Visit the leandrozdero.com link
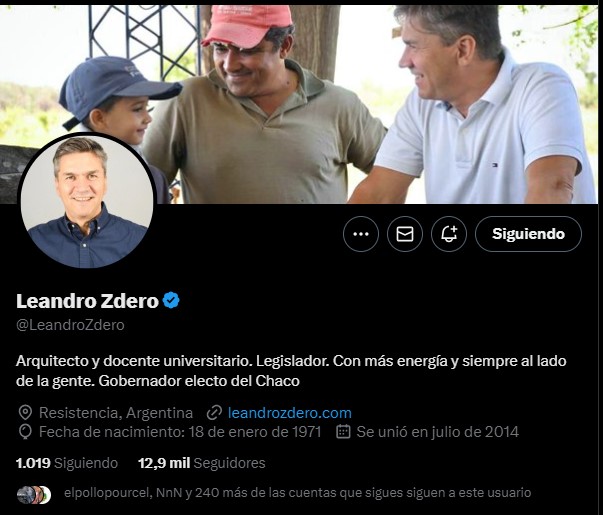Image resolution: width=603 pixels, height=515 pixels. tap(290, 413)
